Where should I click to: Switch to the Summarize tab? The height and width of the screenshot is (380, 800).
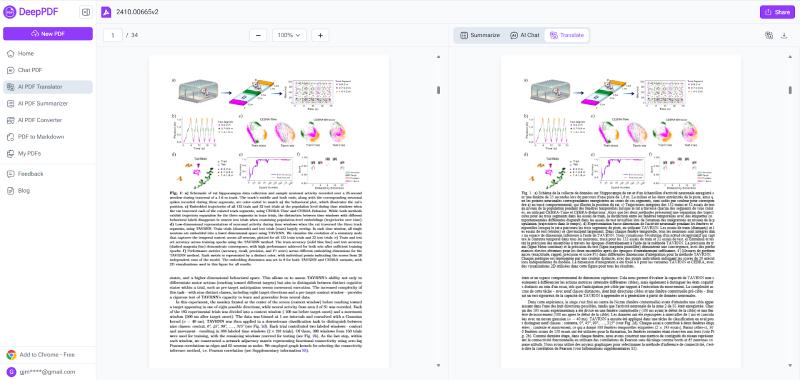(x=480, y=35)
